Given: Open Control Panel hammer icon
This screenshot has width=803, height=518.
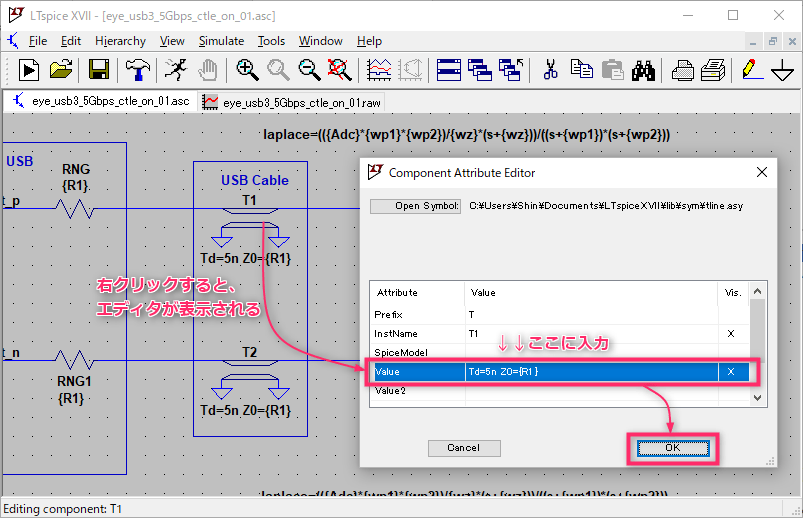Looking at the screenshot, I should [x=137, y=70].
